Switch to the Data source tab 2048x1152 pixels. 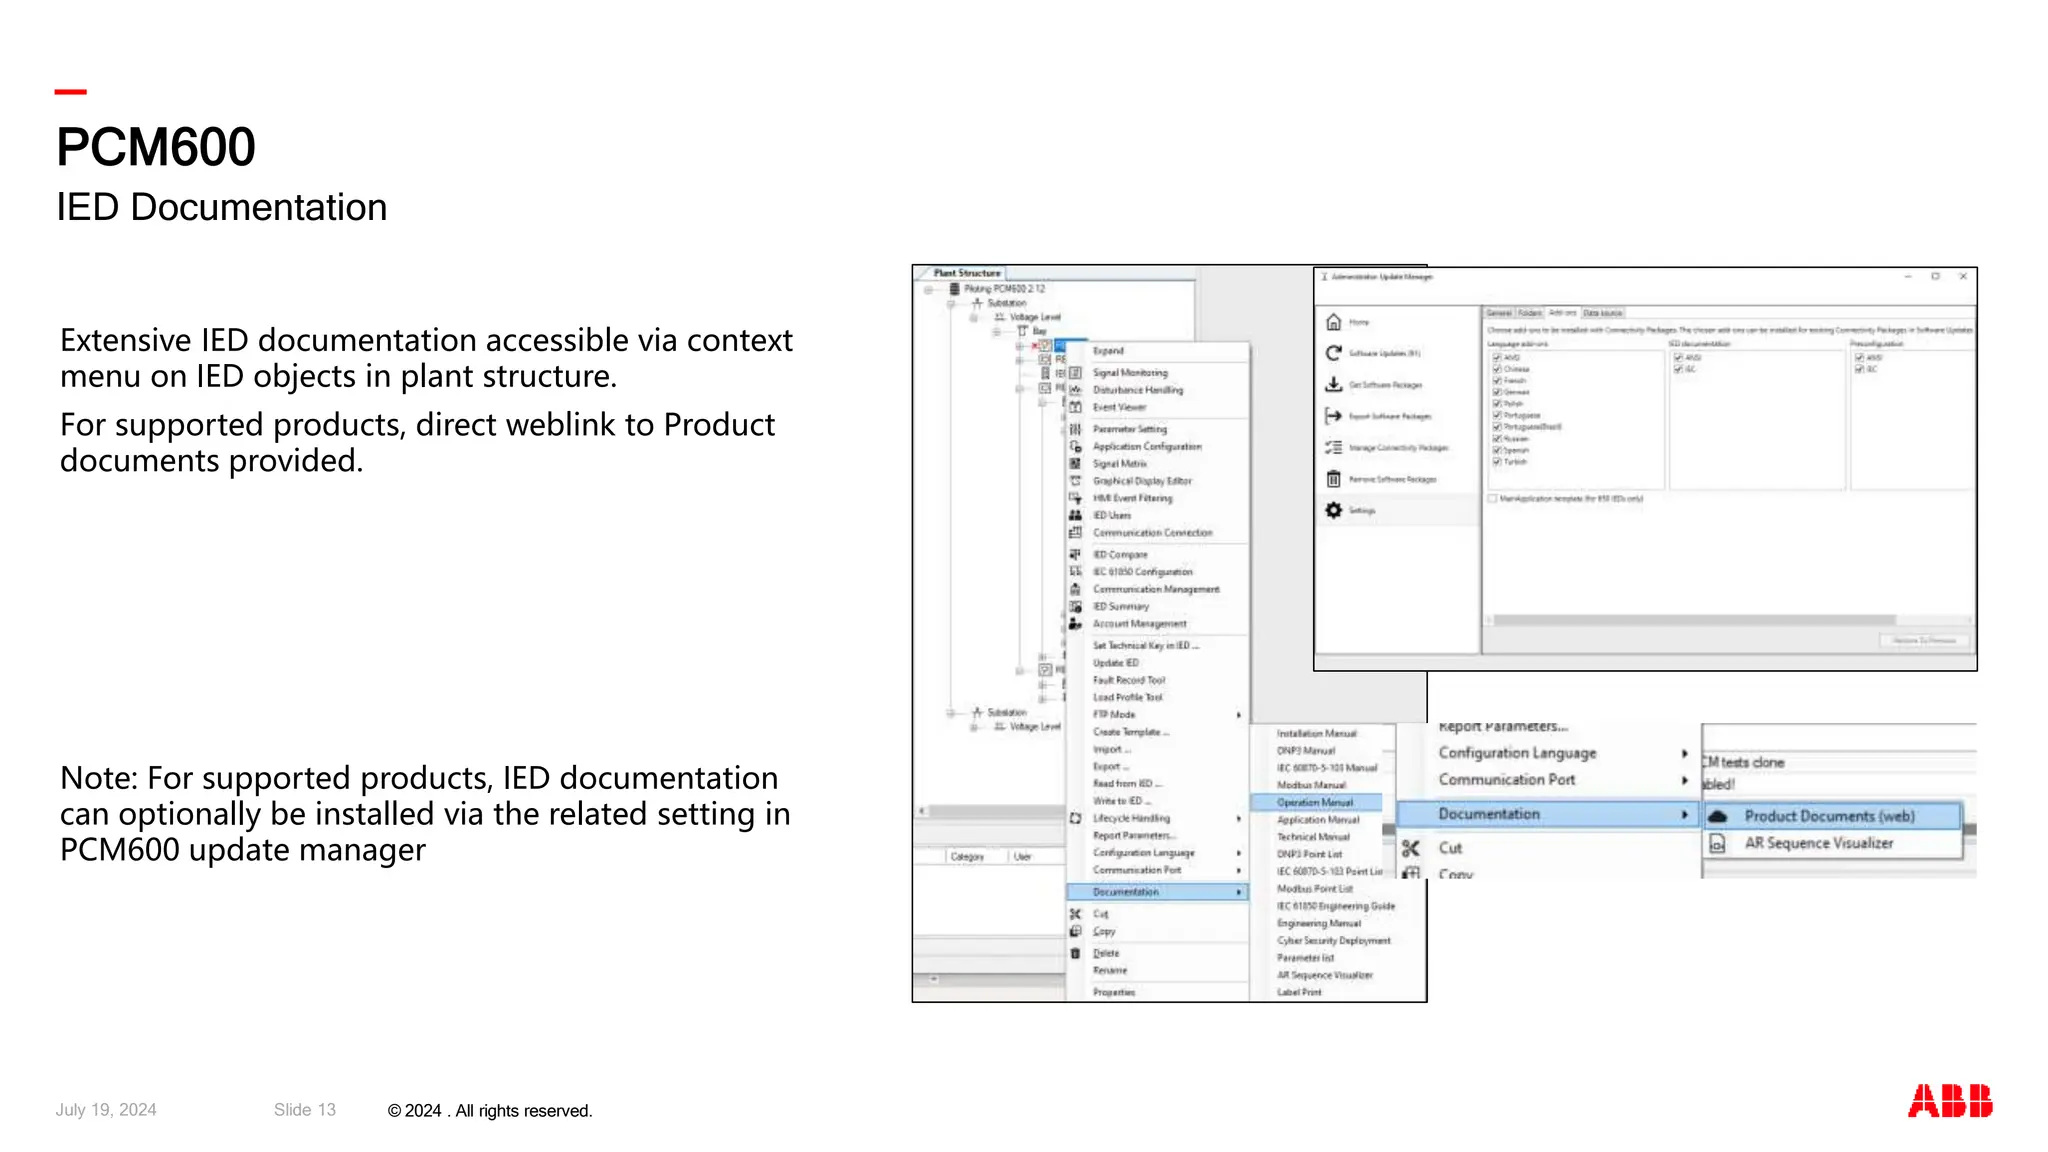[1603, 313]
